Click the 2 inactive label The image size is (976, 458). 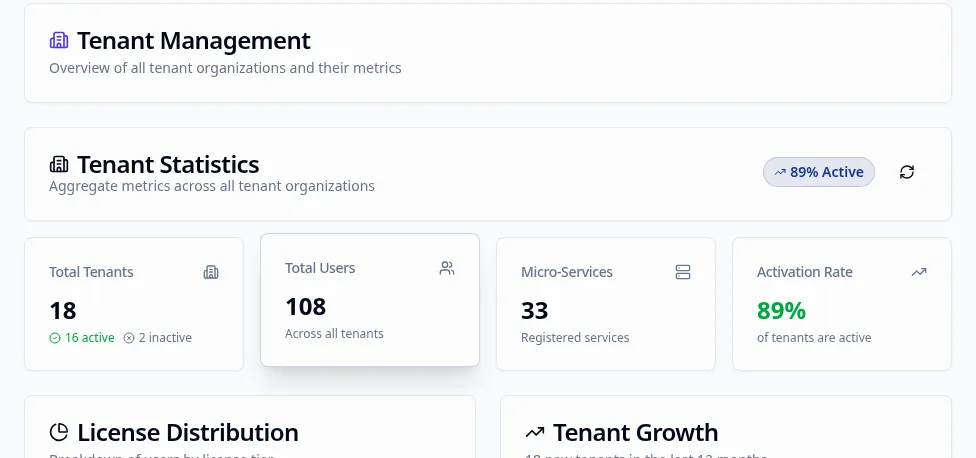[x=165, y=338]
